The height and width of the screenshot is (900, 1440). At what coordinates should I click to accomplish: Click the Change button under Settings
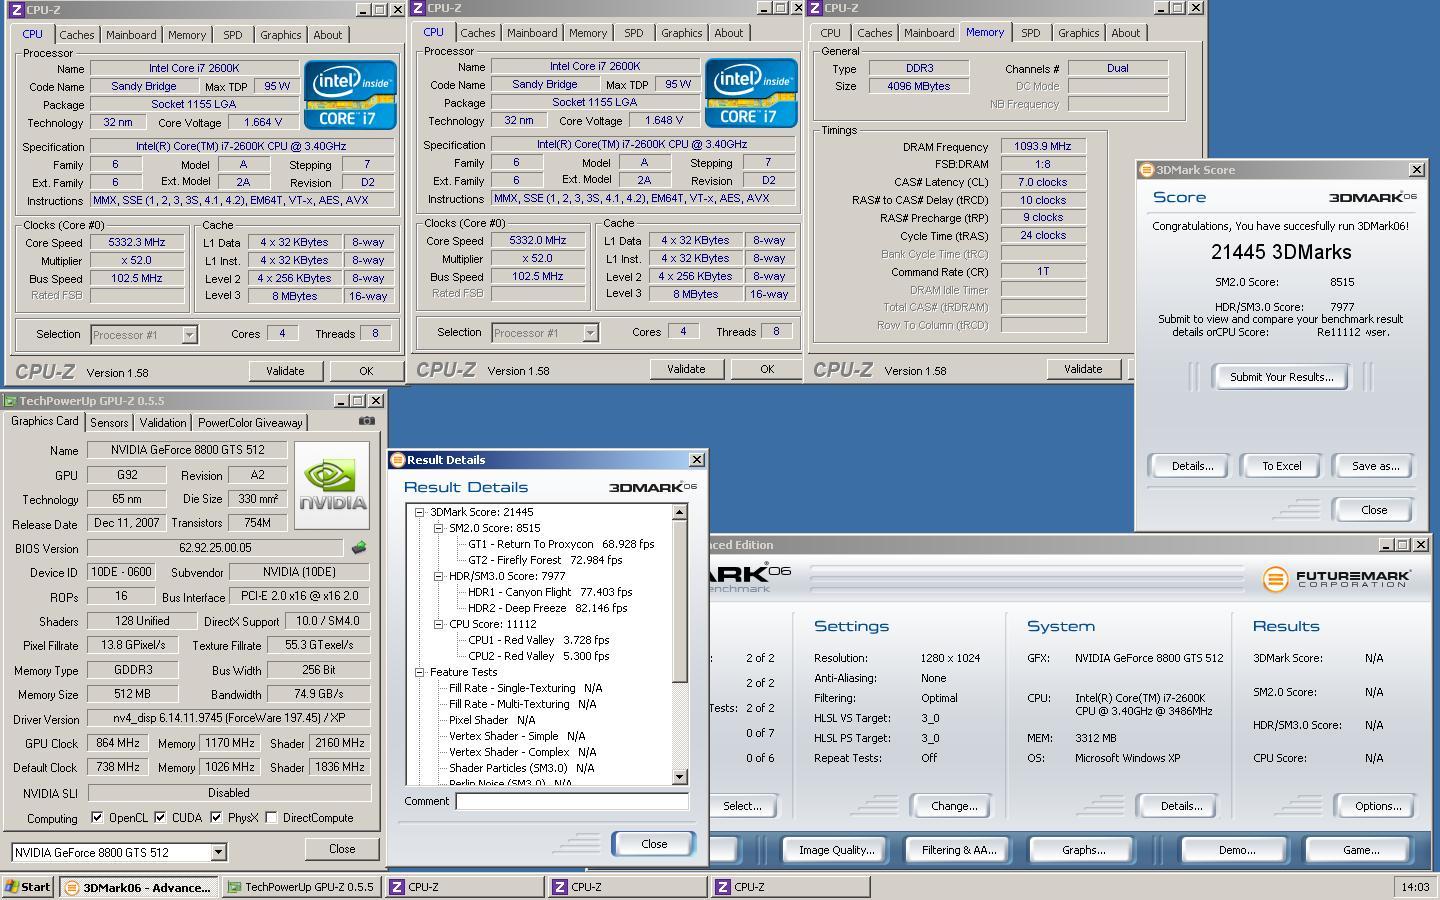tap(954, 806)
